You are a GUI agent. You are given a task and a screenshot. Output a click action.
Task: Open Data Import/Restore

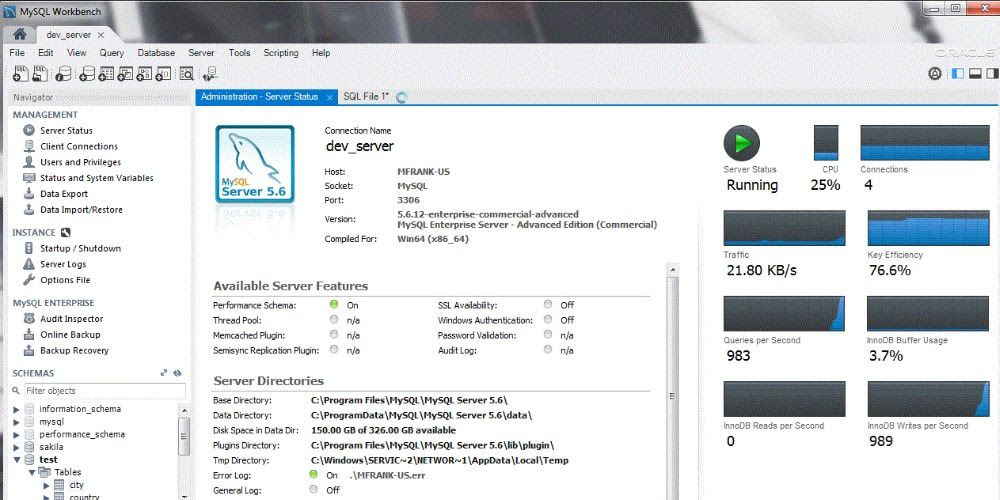click(x=81, y=210)
